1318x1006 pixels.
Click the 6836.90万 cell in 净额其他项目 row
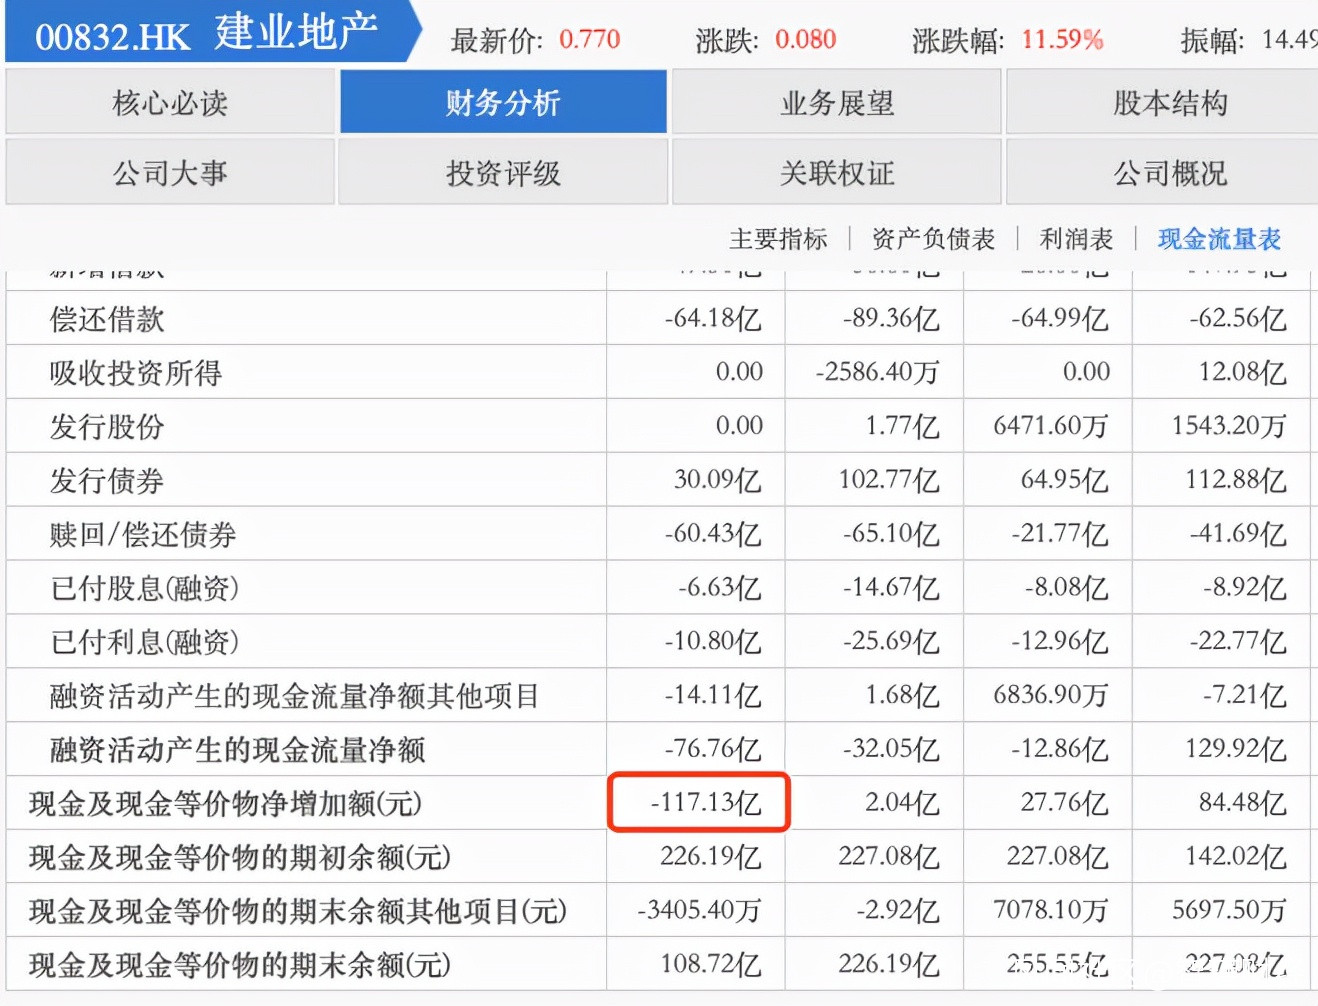(1051, 696)
